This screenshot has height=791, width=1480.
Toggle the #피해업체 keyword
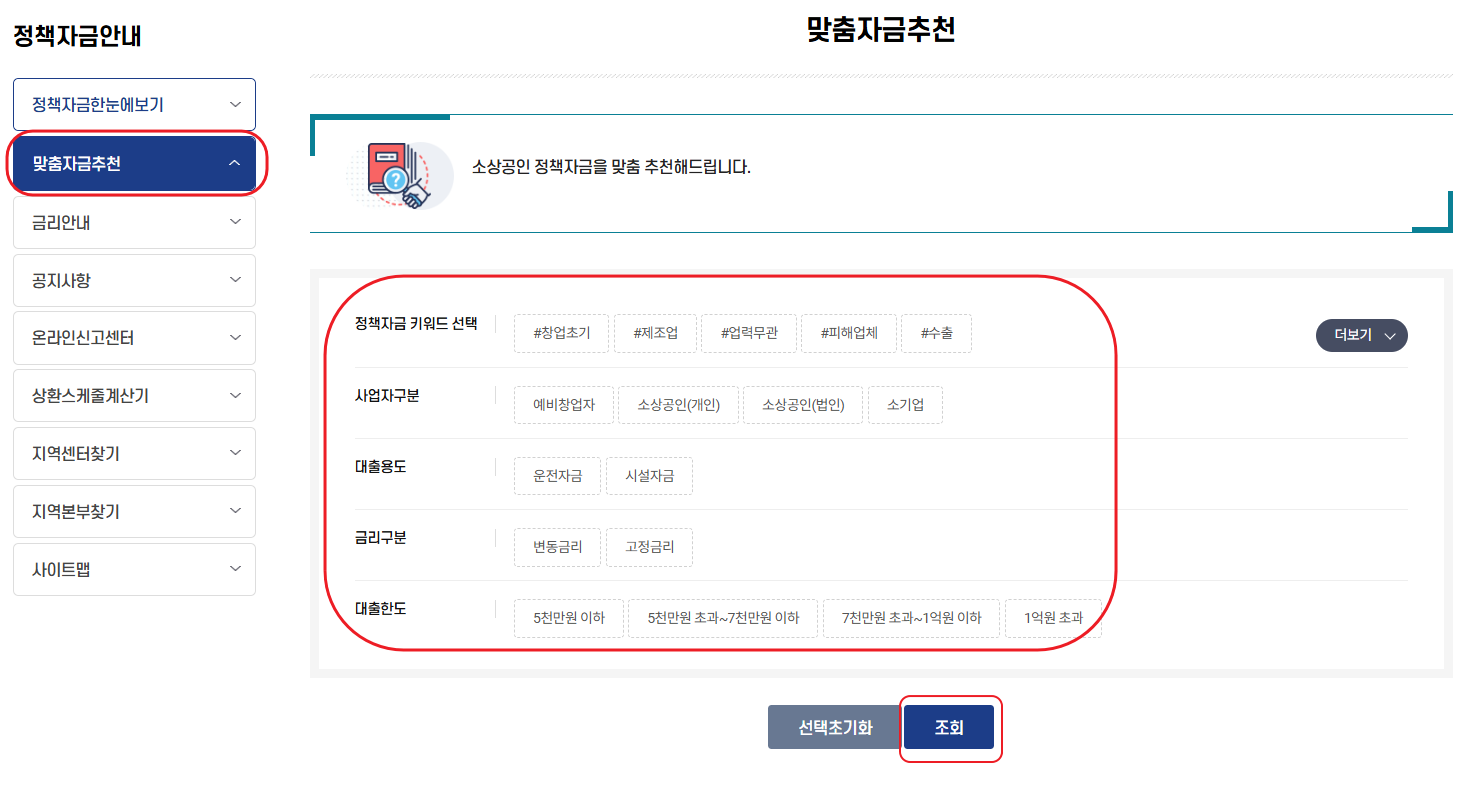849,333
